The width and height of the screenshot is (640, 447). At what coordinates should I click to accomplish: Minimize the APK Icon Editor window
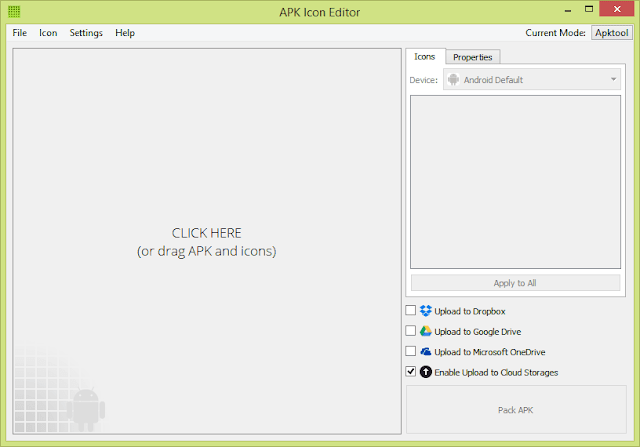coord(568,9)
